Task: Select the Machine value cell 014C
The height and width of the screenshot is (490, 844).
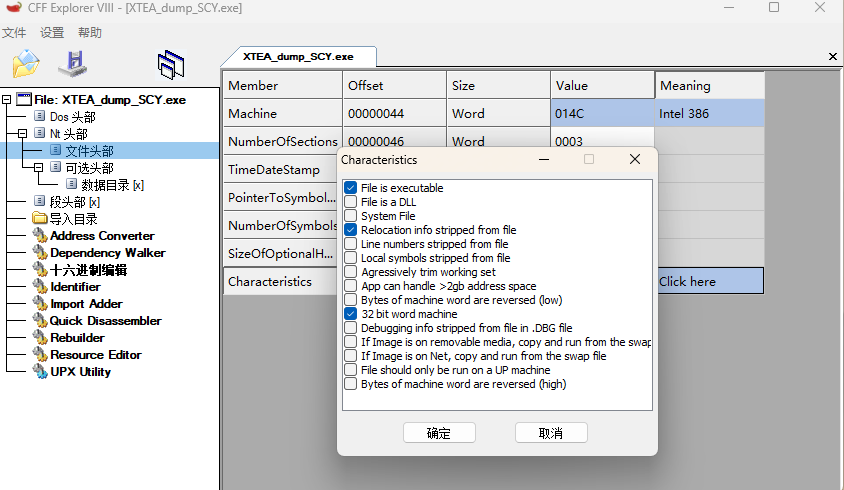Action: point(602,114)
